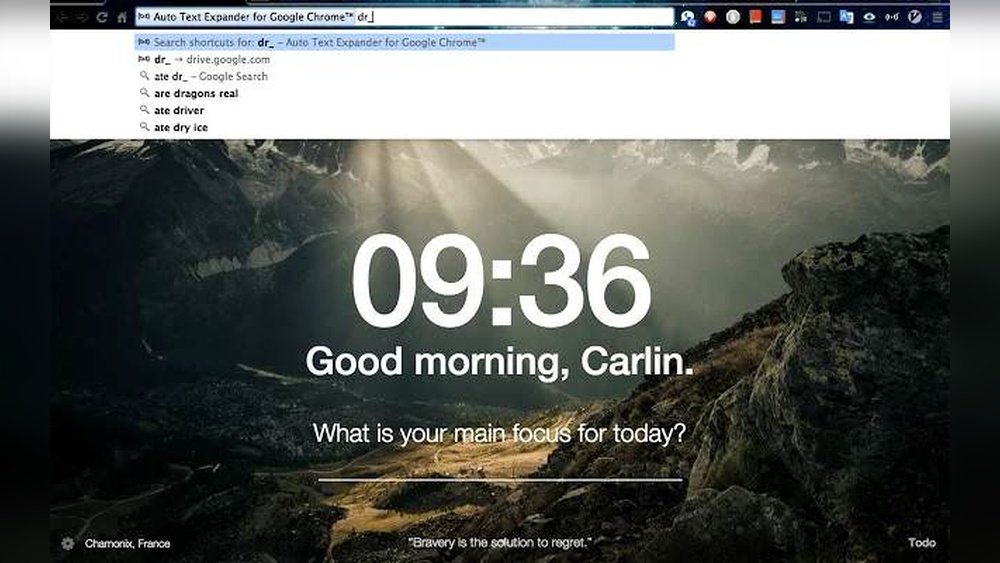Click the browser back arrow
This screenshot has height=563, width=1000.
point(63,17)
